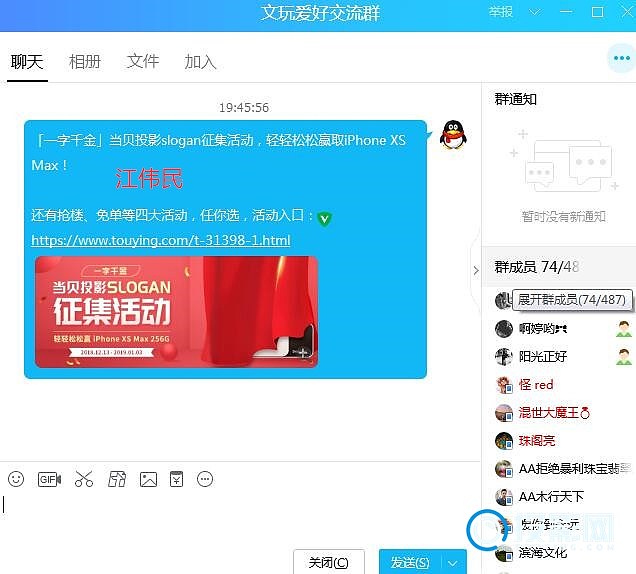Click in the message input field
The image size is (636, 574).
[239, 519]
